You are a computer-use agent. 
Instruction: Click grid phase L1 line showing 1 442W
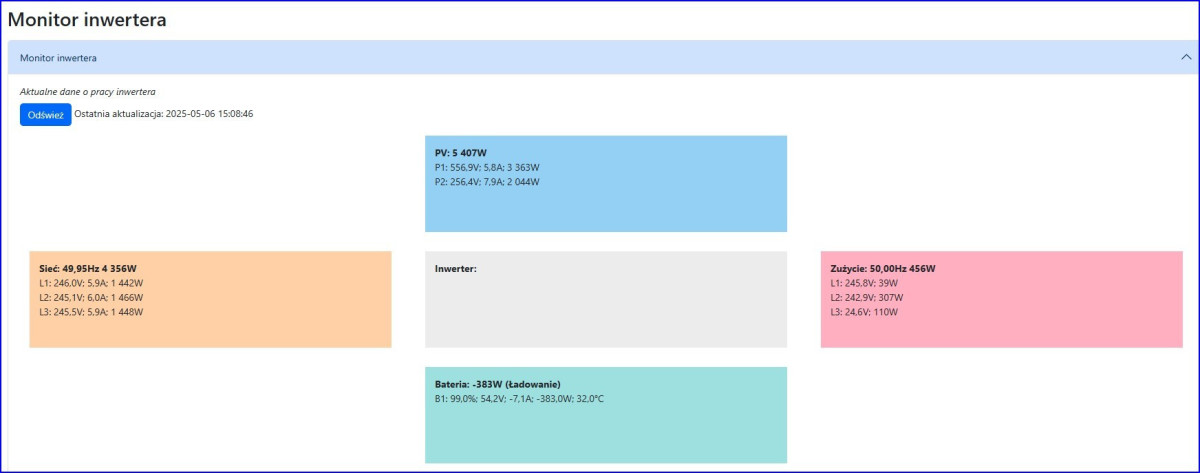pos(89,283)
